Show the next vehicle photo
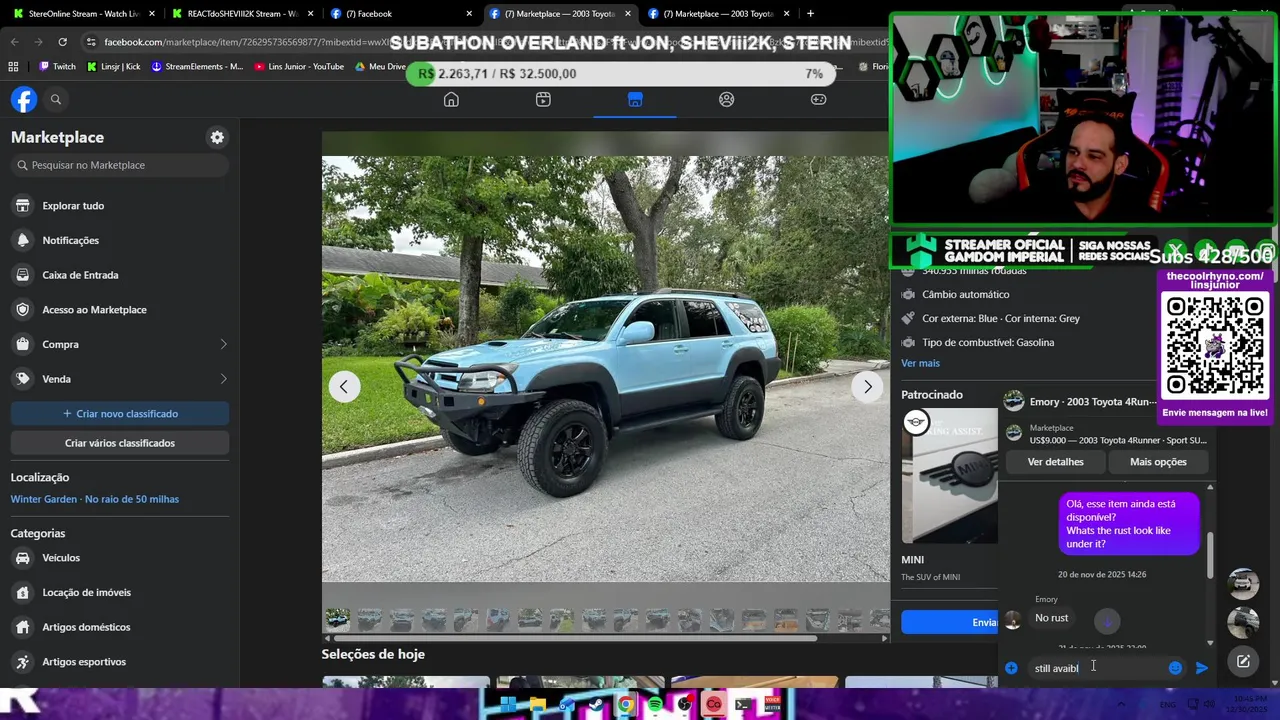1280x720 pixels. pyautogui.click(x=867, y=386)
